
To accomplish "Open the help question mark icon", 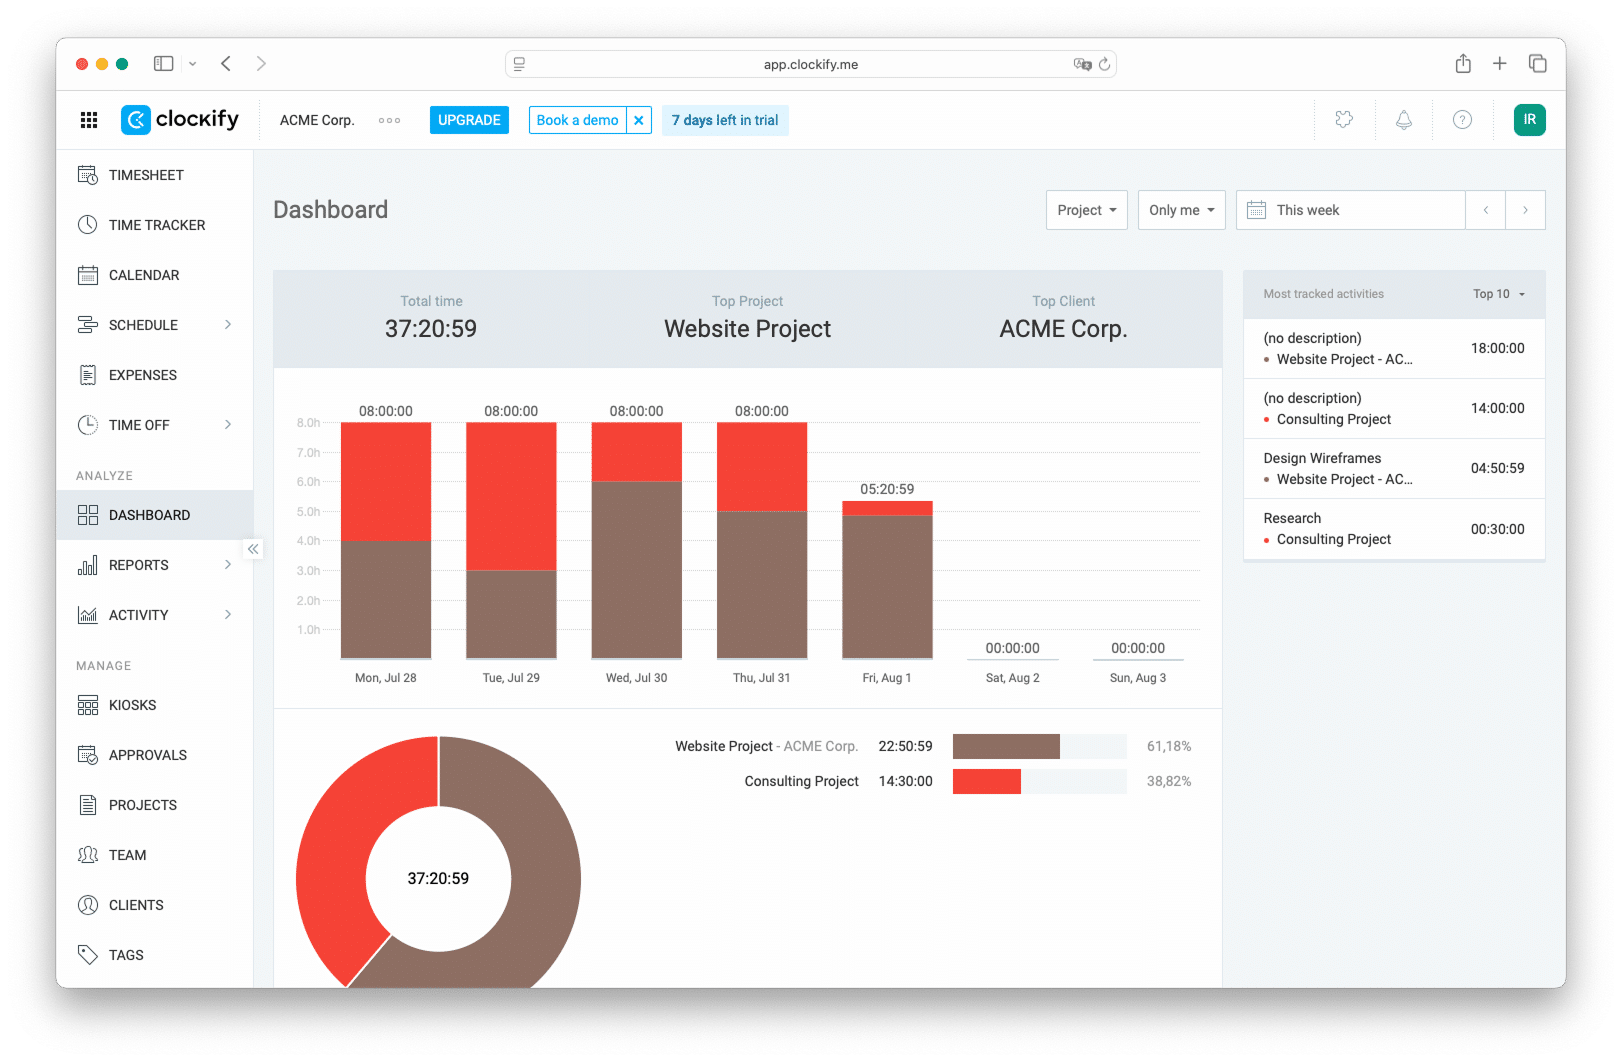I will [x=1462, y=120].
